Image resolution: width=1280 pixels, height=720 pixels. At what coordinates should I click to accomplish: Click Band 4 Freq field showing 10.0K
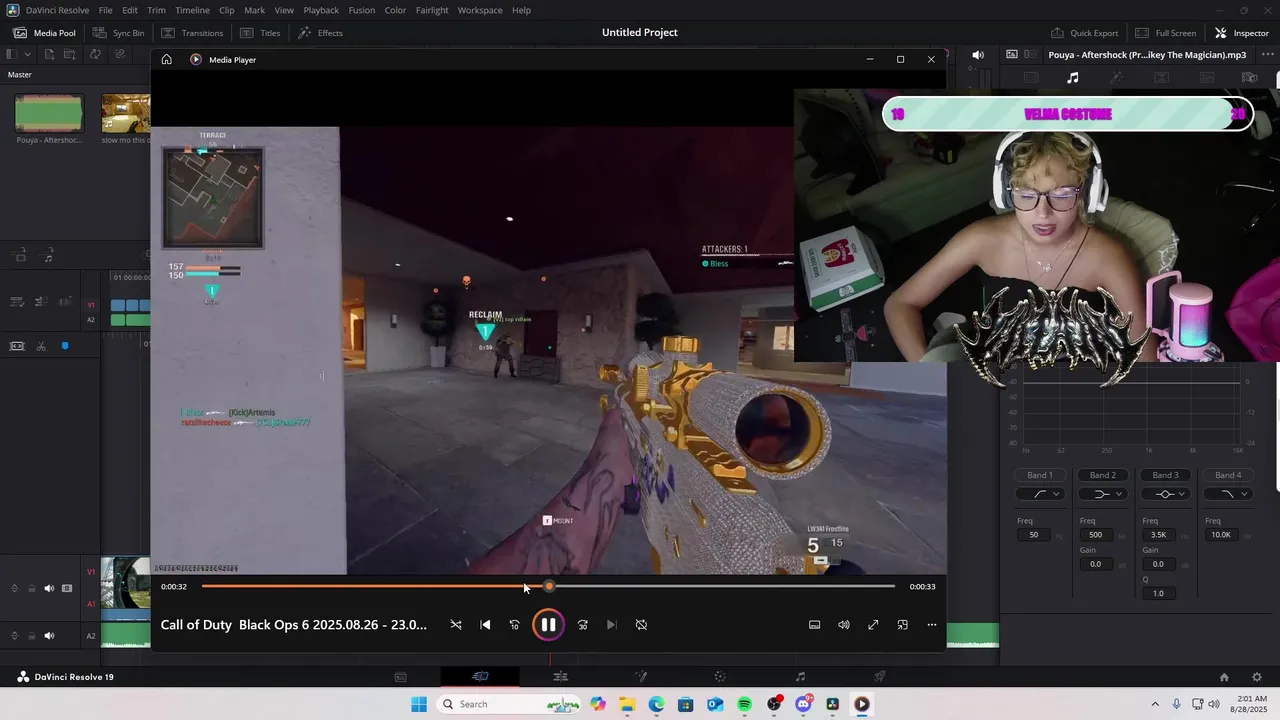(x=1221, y=535)
